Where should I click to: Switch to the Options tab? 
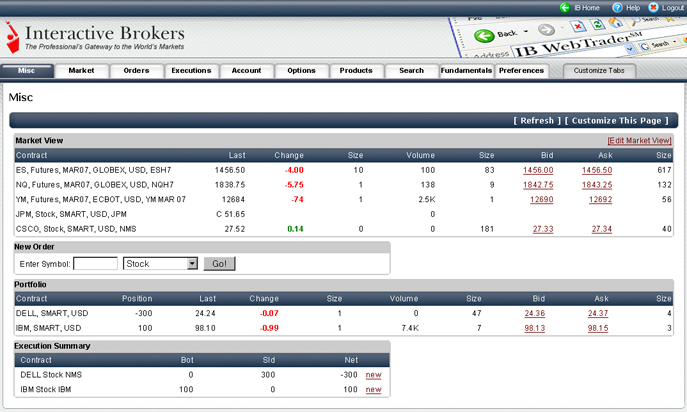click(x=301, y=71)
